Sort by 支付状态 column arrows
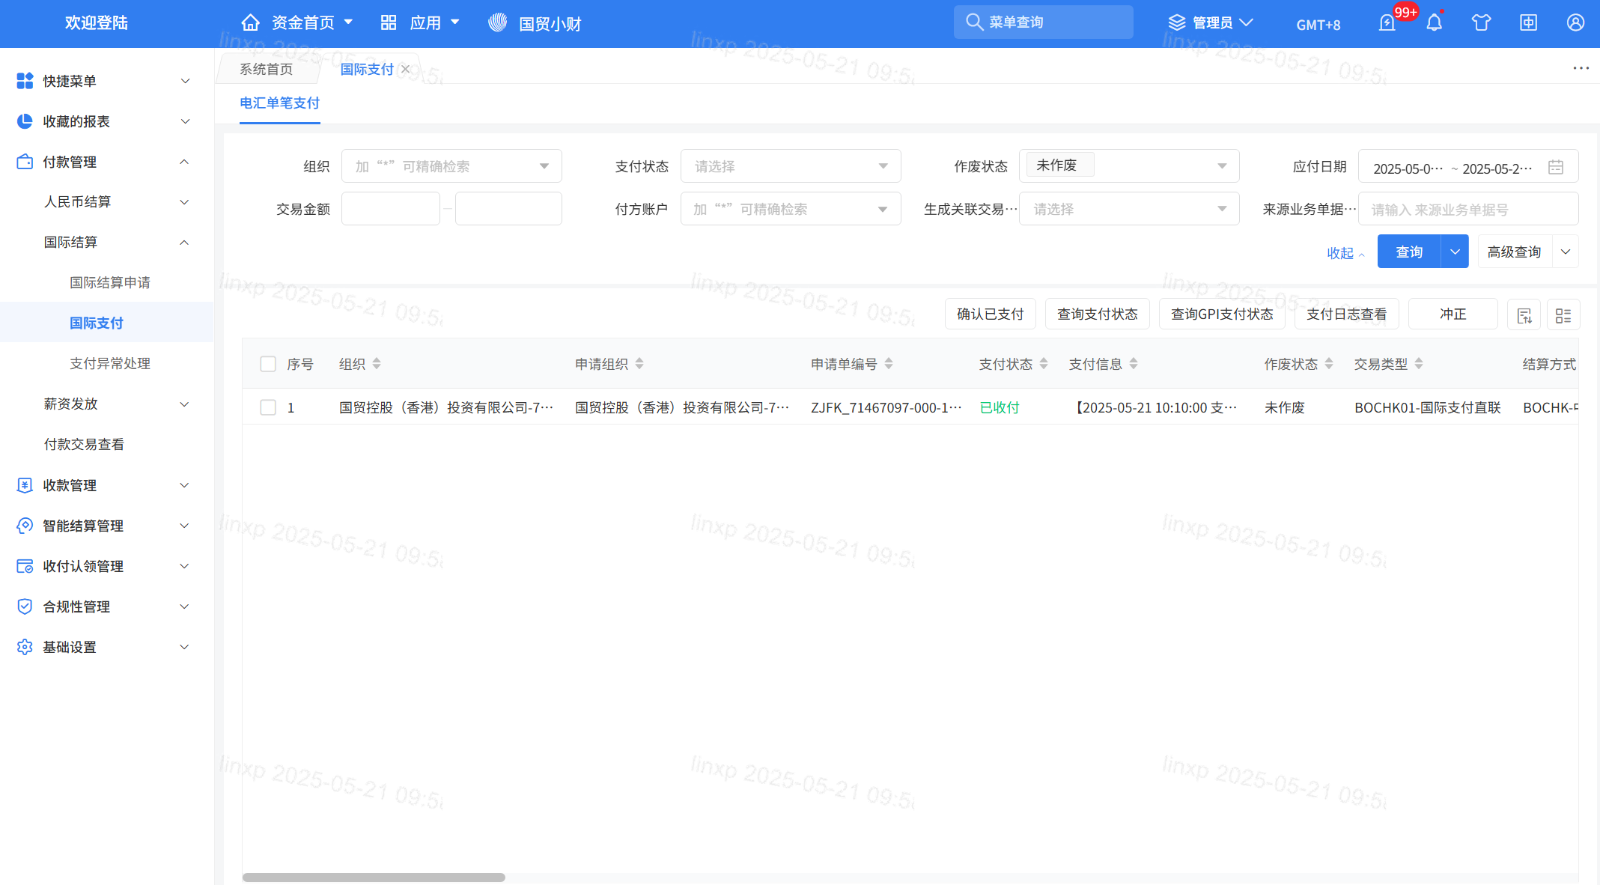Image resolution: width=1600 pixels, height=885 pixels. [x=1043, y=364]
